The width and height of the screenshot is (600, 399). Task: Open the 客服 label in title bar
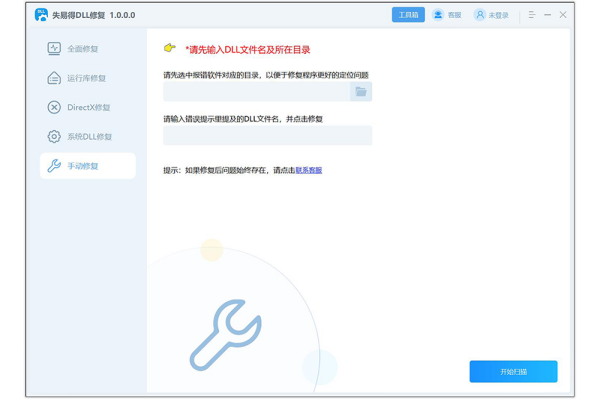(454, 15)
